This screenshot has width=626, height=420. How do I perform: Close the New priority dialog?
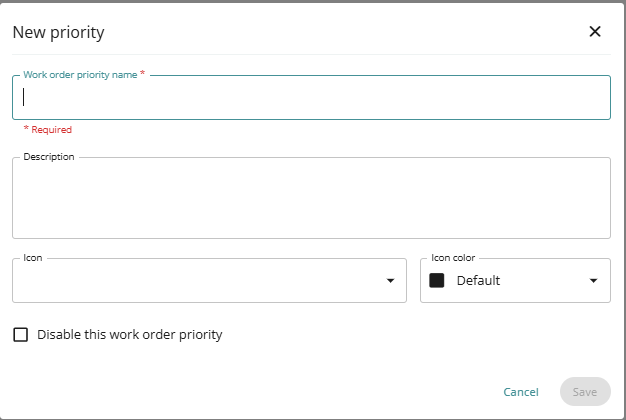click(x=595, y=31)
